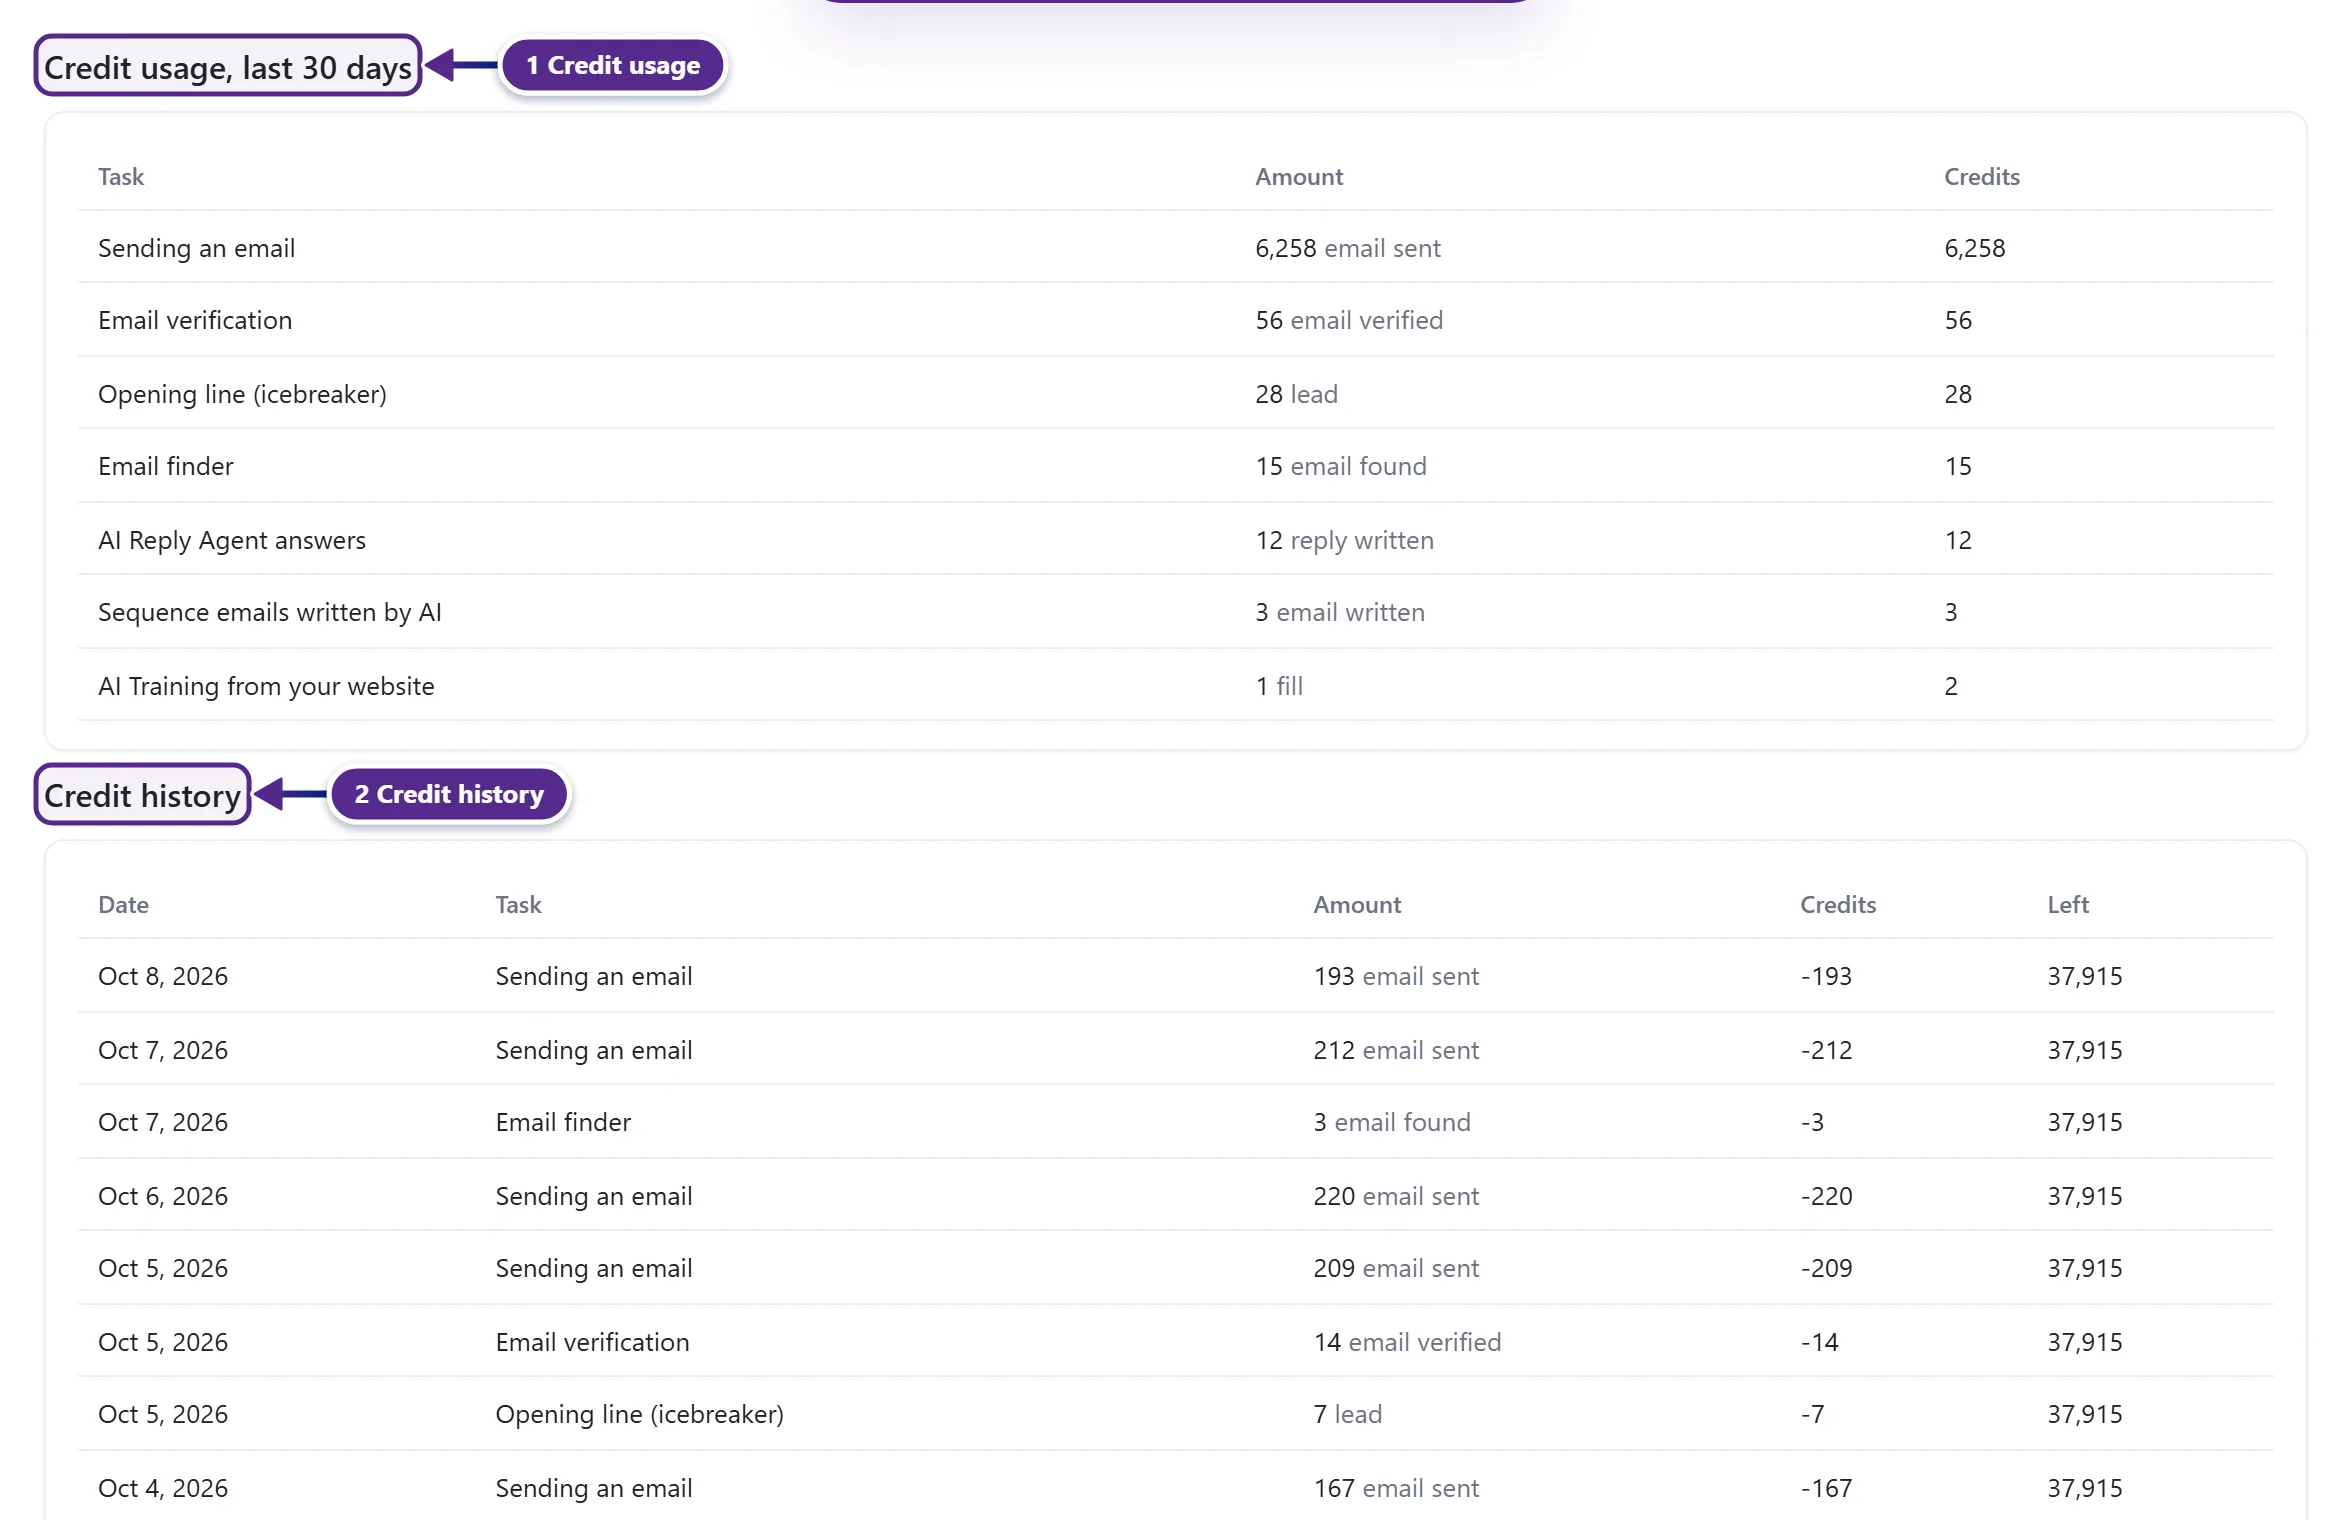The width and height of the screenshot is (2344, 1520).
Task: Click '209 email sent' in history
Action: coord(1396,1268)
